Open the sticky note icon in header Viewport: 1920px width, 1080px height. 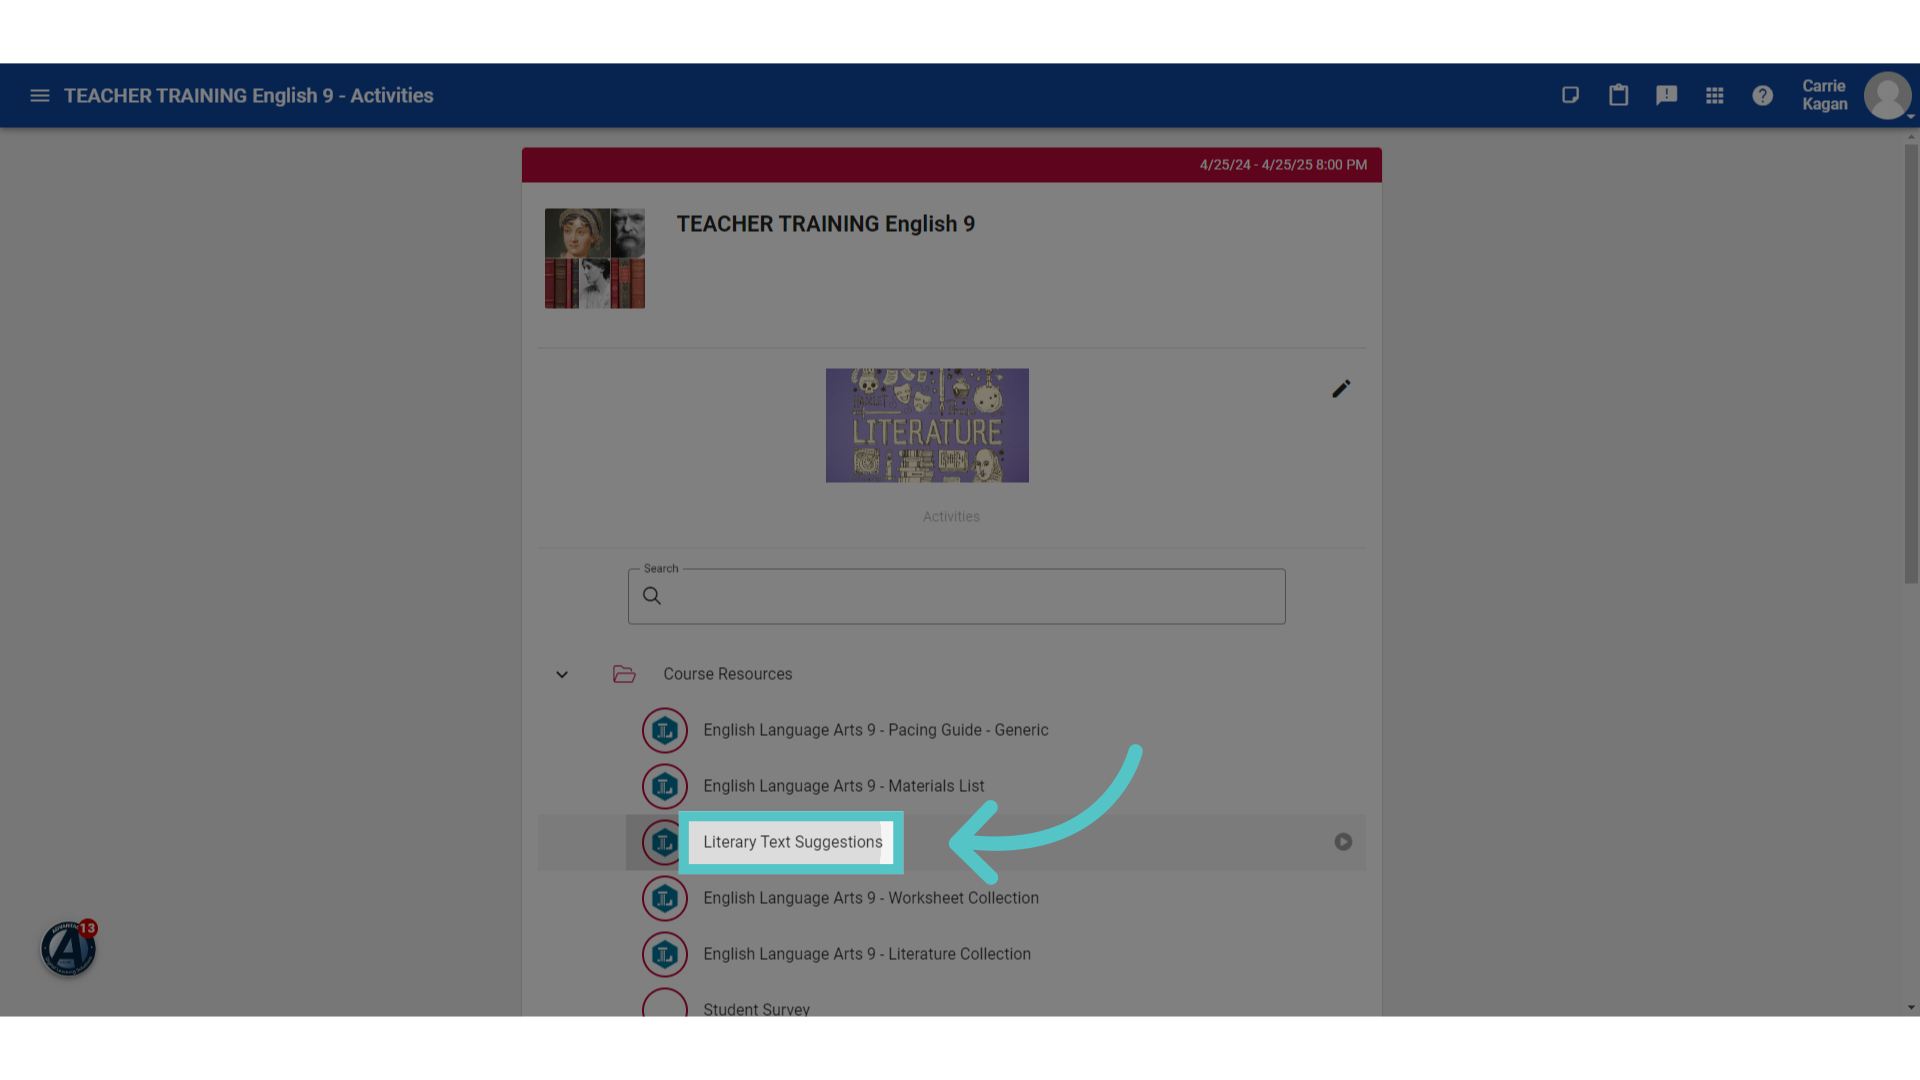coord(1570,95)
